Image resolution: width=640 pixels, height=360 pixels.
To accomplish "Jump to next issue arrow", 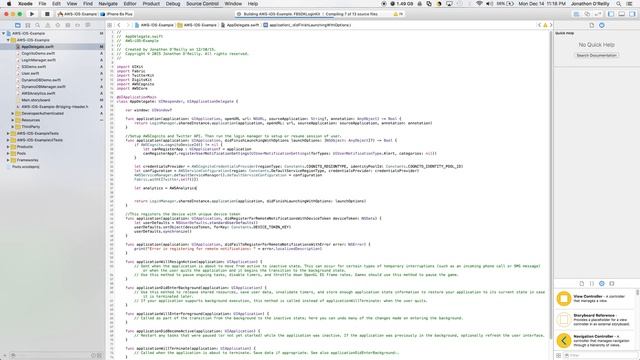I will tap(551, 25).
